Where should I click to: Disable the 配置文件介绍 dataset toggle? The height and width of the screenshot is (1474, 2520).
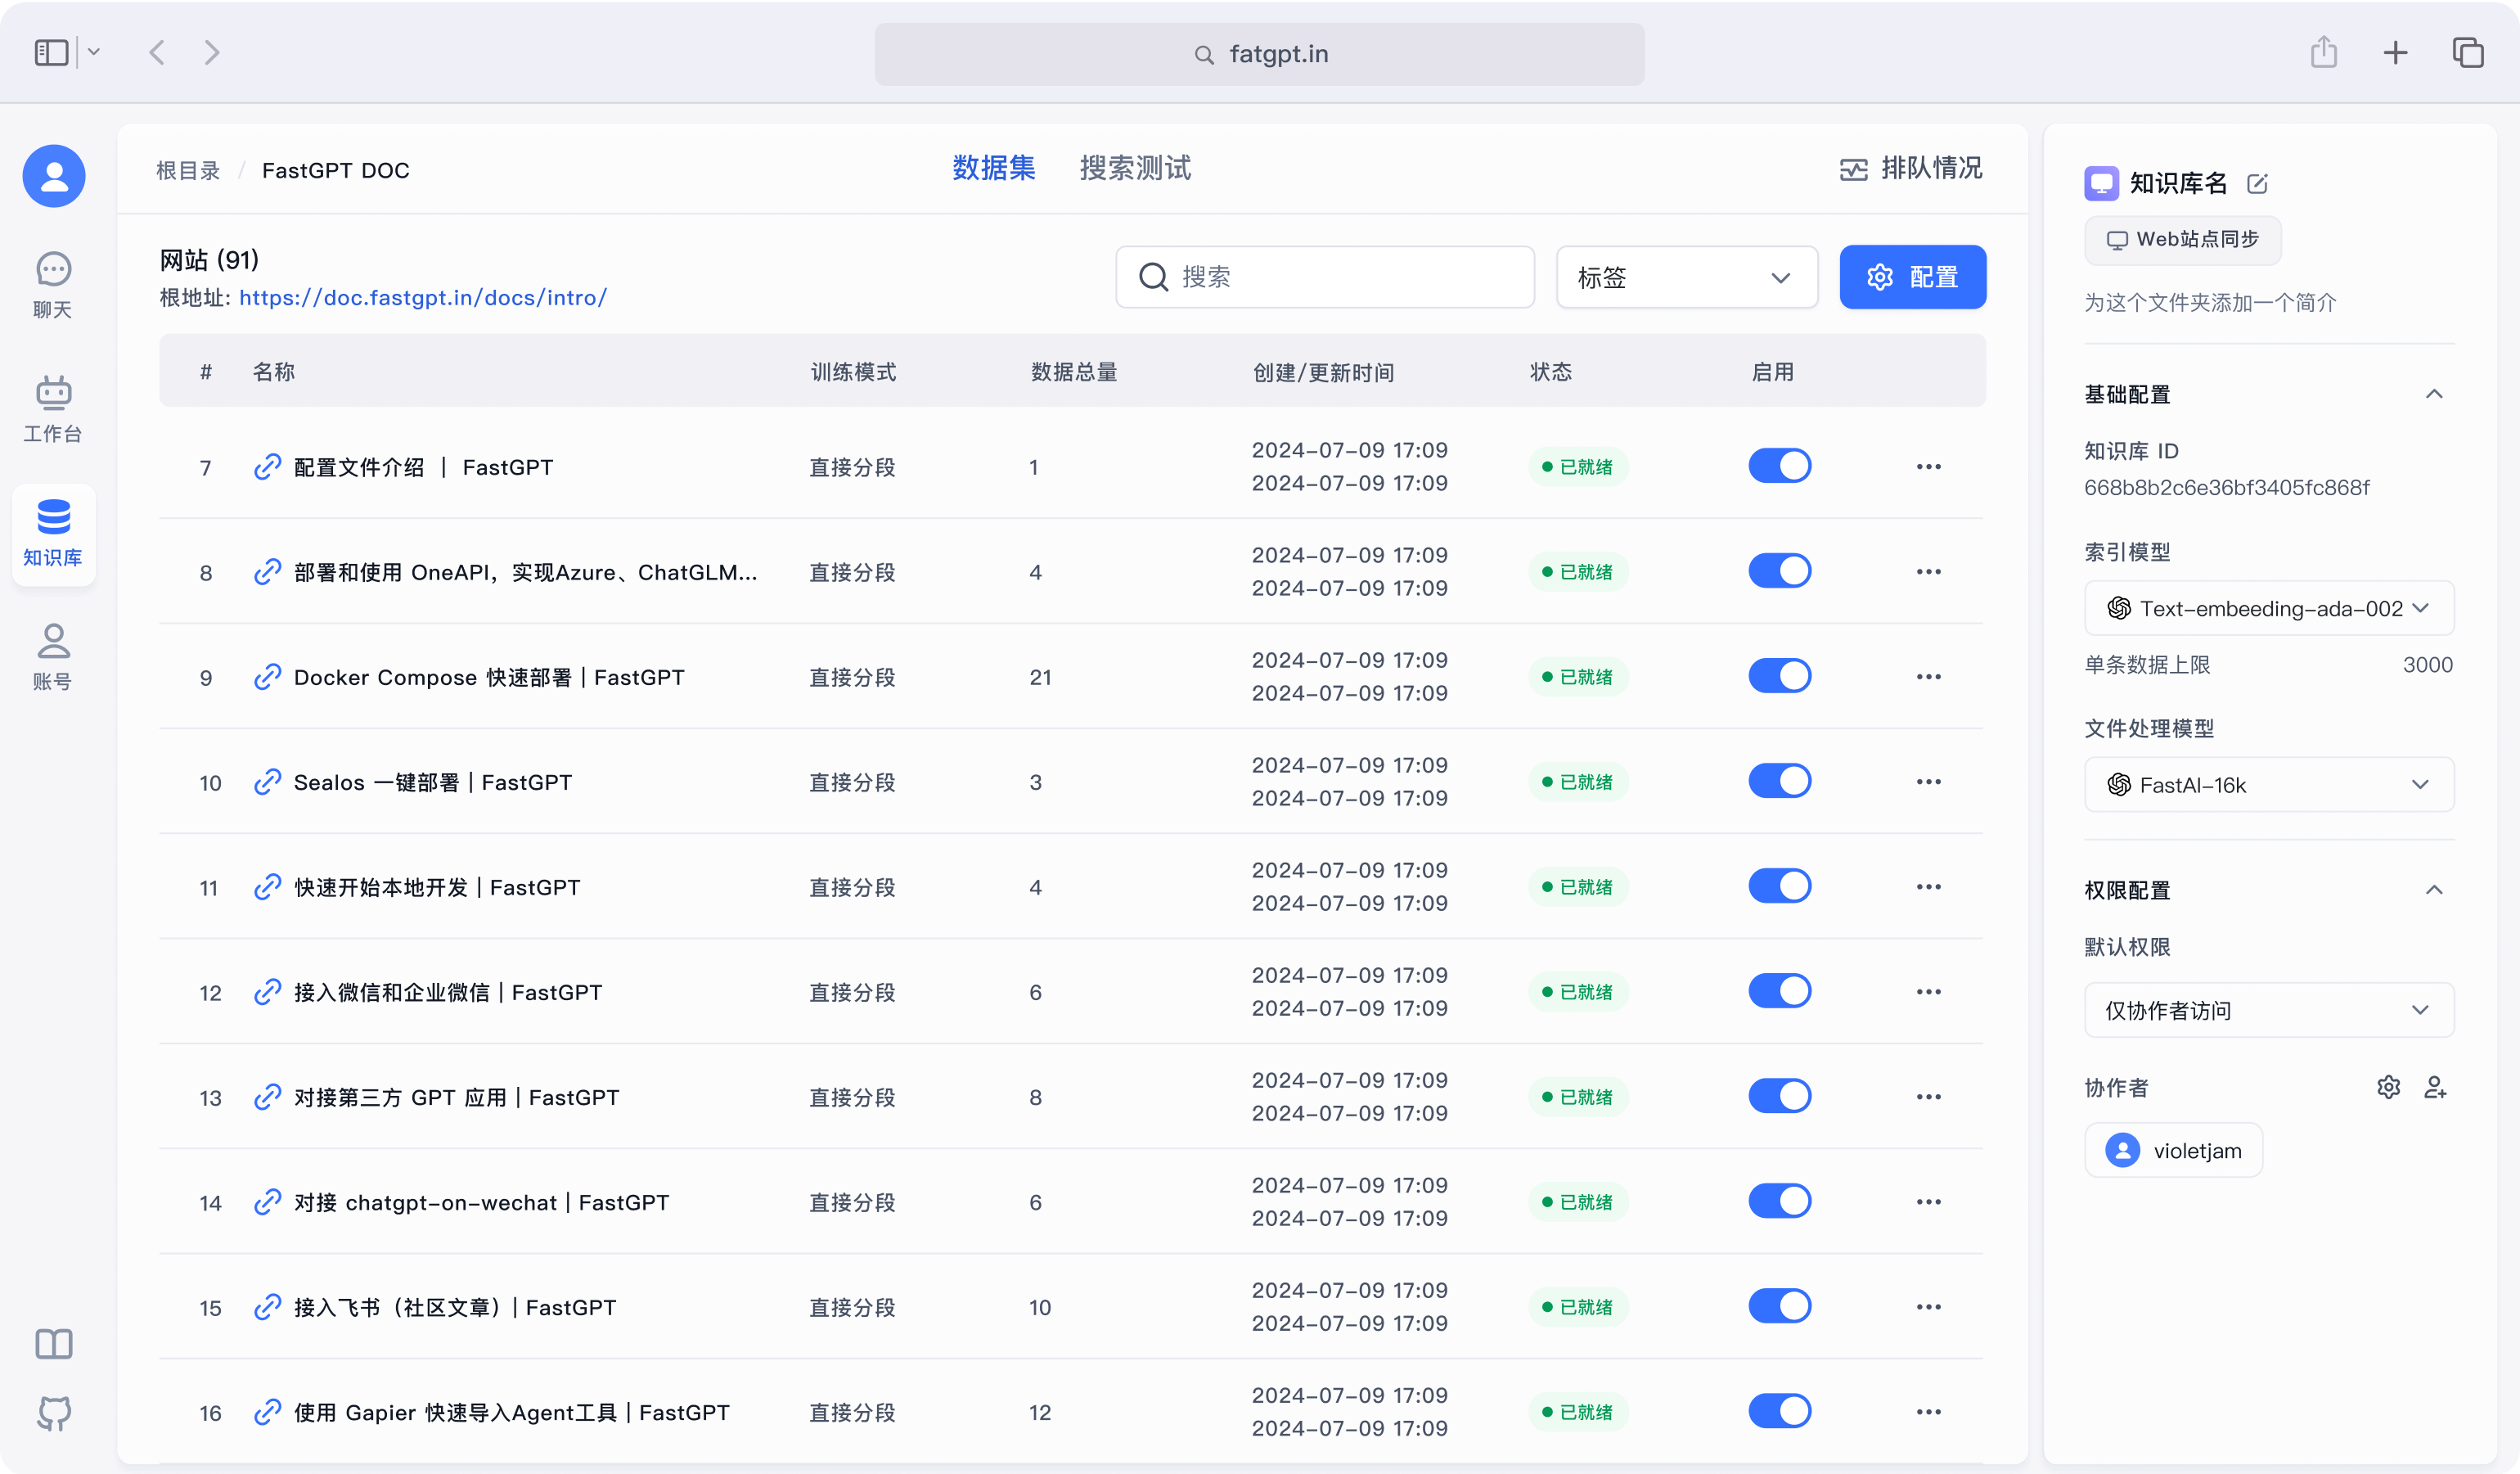(x=1780, y=466)
